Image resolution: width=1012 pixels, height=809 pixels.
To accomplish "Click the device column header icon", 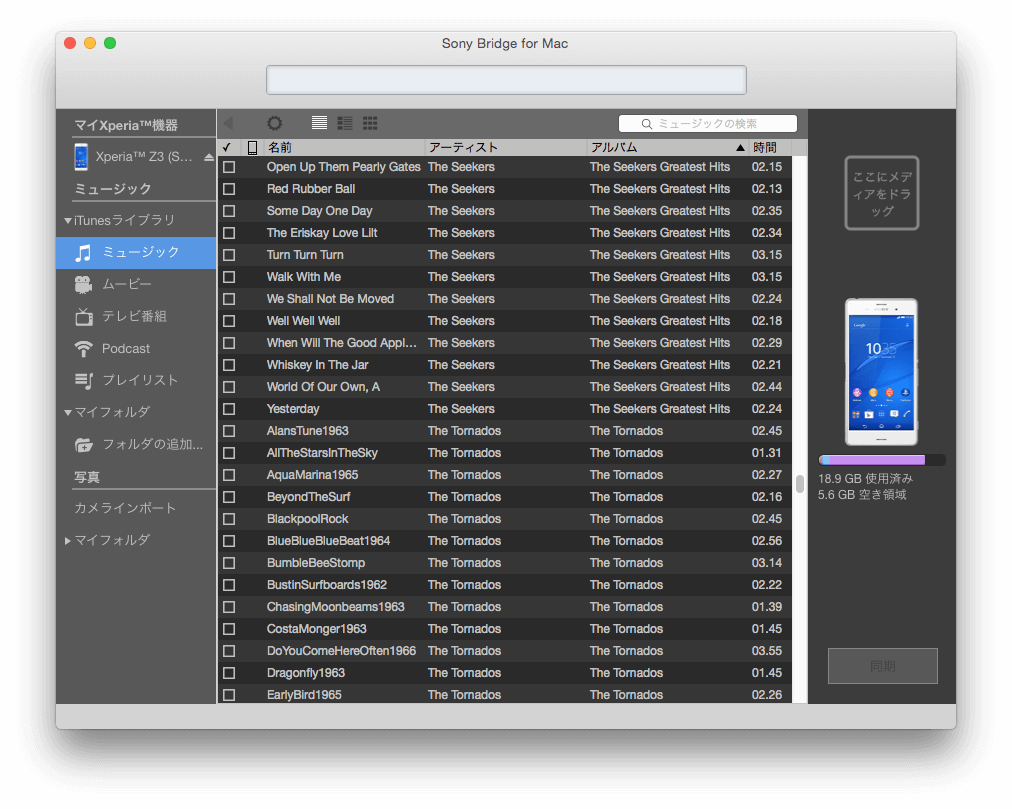I will [252, 148].
